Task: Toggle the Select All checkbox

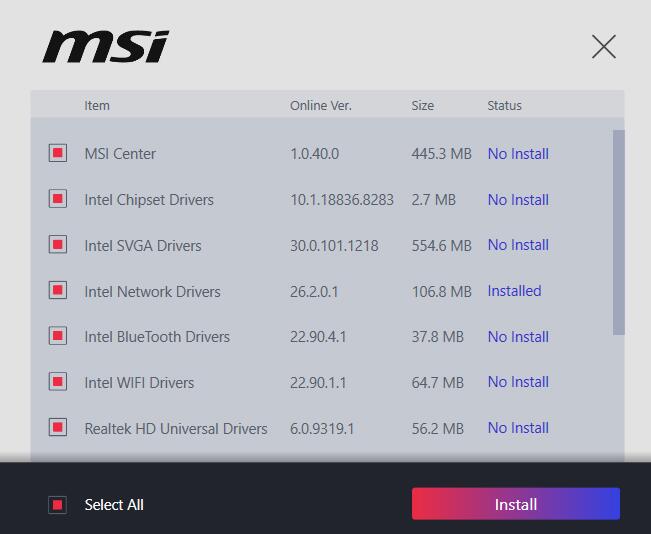Action: tap(58, 505)
